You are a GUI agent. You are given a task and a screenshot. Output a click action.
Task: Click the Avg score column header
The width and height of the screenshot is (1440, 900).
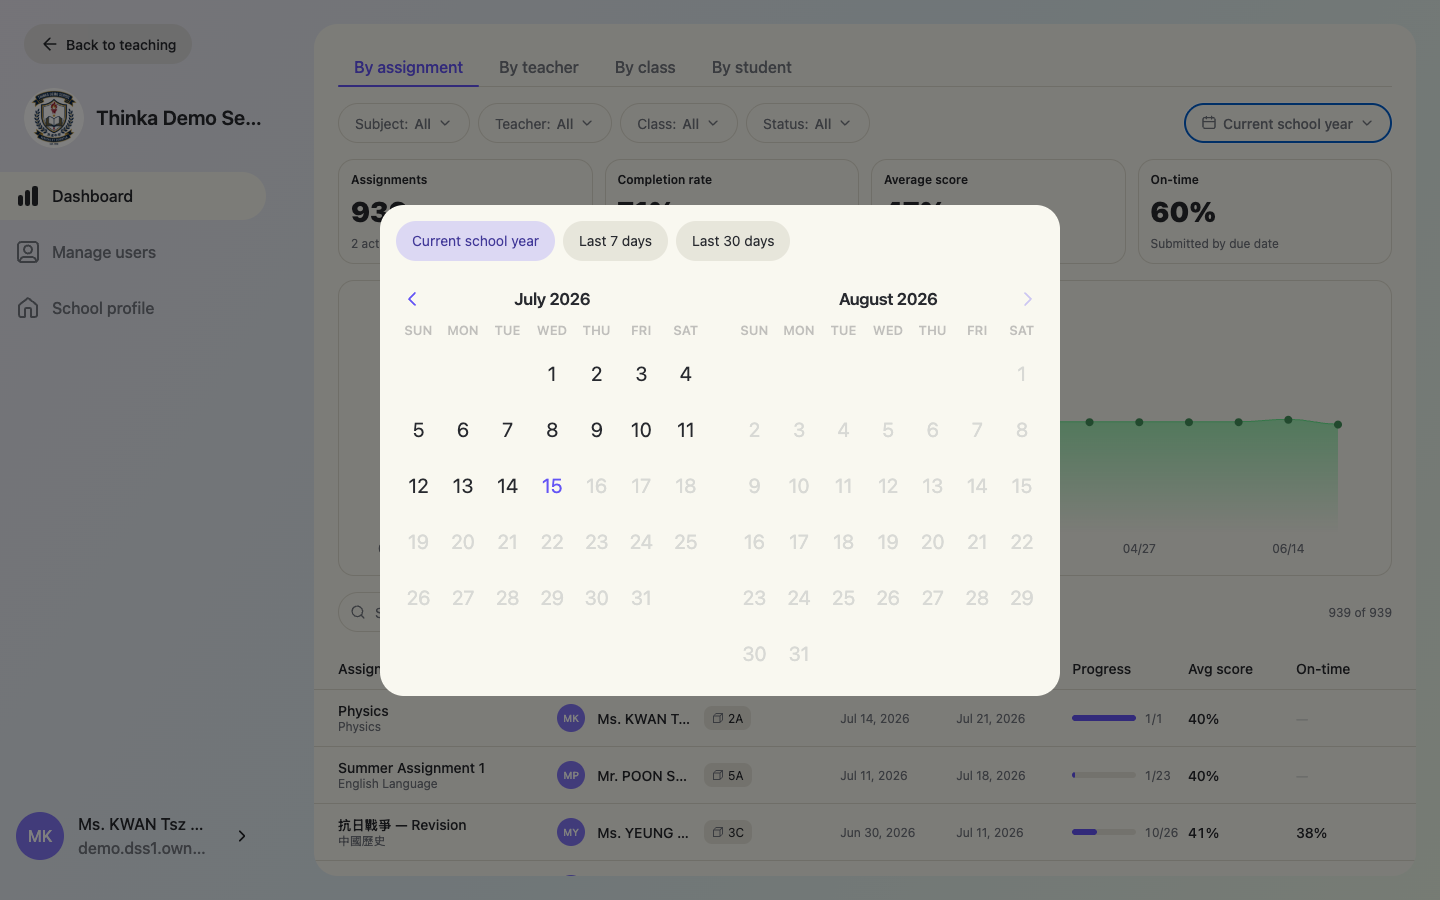(1220, 669)
